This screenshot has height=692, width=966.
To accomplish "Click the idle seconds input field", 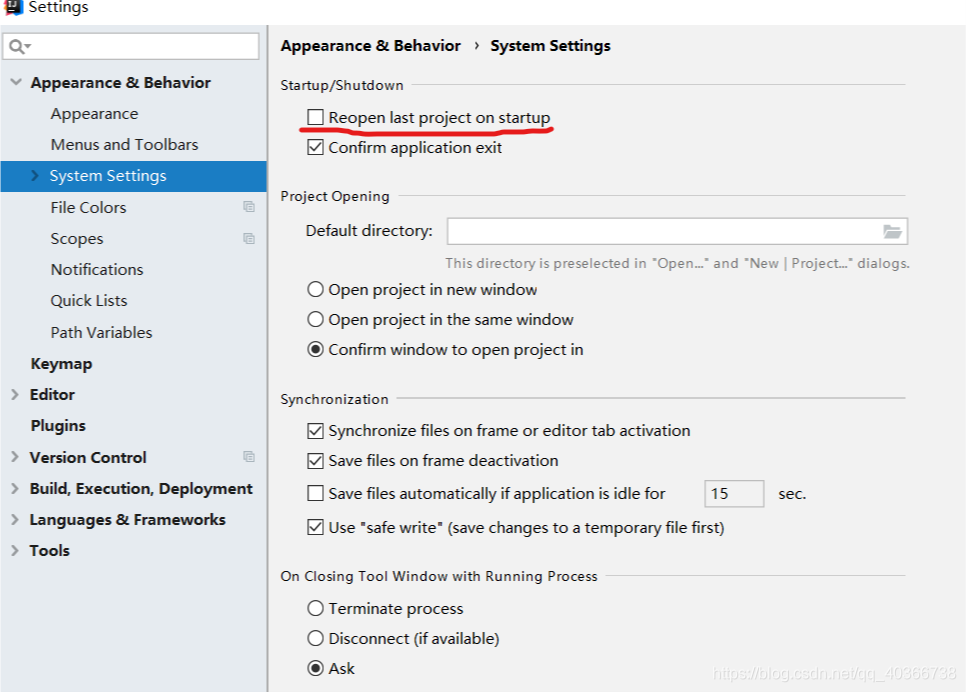I will tap(734, 494).
